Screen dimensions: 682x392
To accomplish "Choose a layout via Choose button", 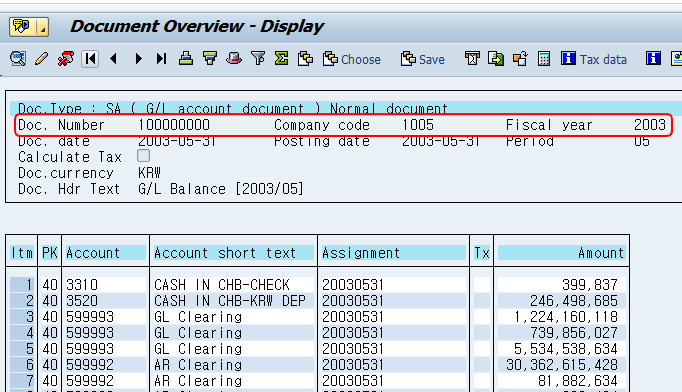I will coord(351,59).
